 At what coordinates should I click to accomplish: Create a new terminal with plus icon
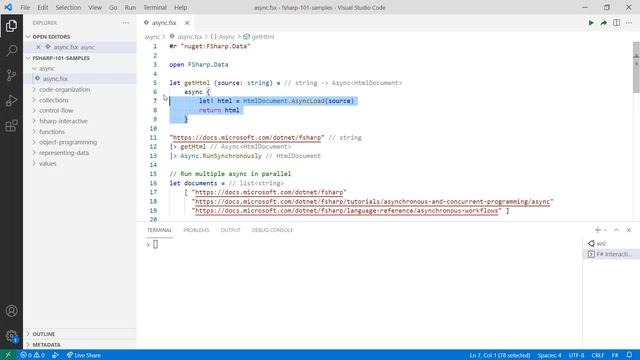pyautogui.click(x=597, y=230)
